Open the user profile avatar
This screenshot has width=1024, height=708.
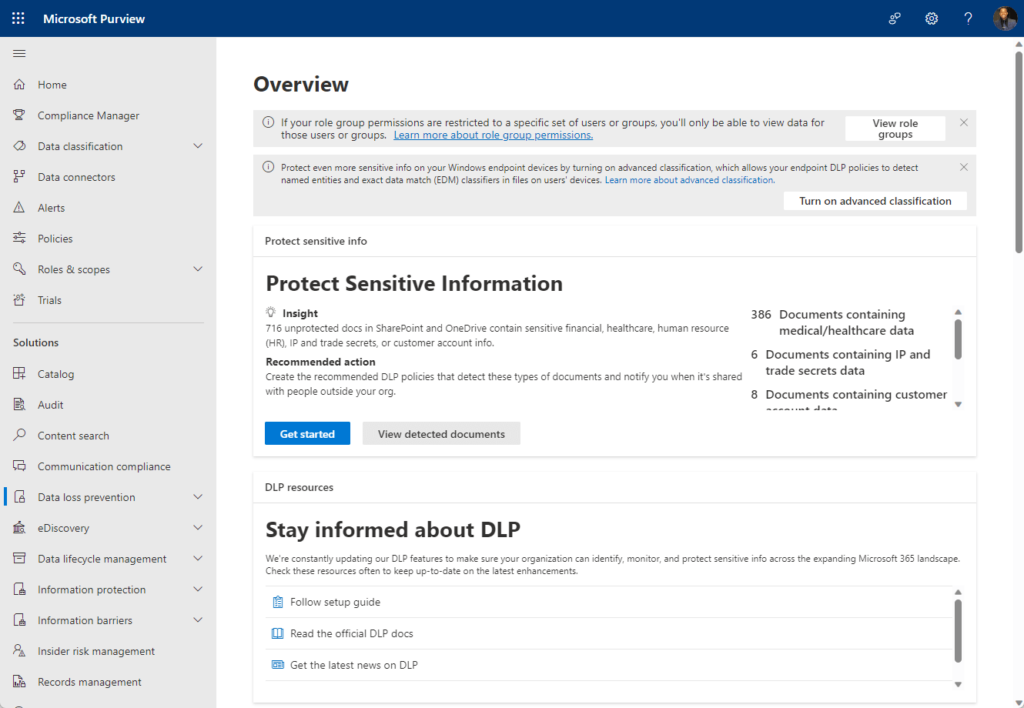[1004, 18]
